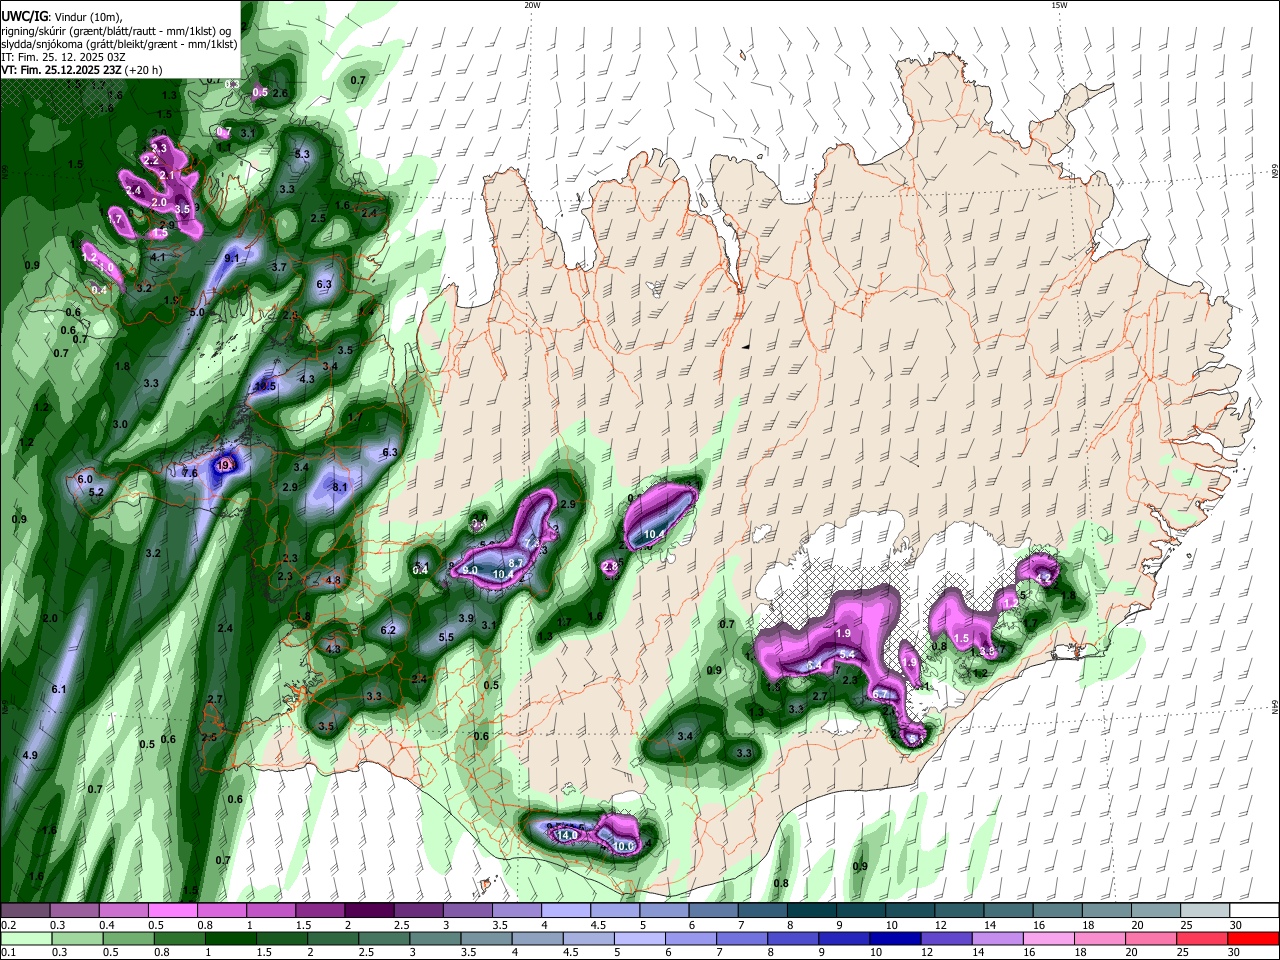This screenshot has height=960, width=1280.
Task: Click the 'slydda/snjókoma' snow legend description line
Action: click(119, 44)
